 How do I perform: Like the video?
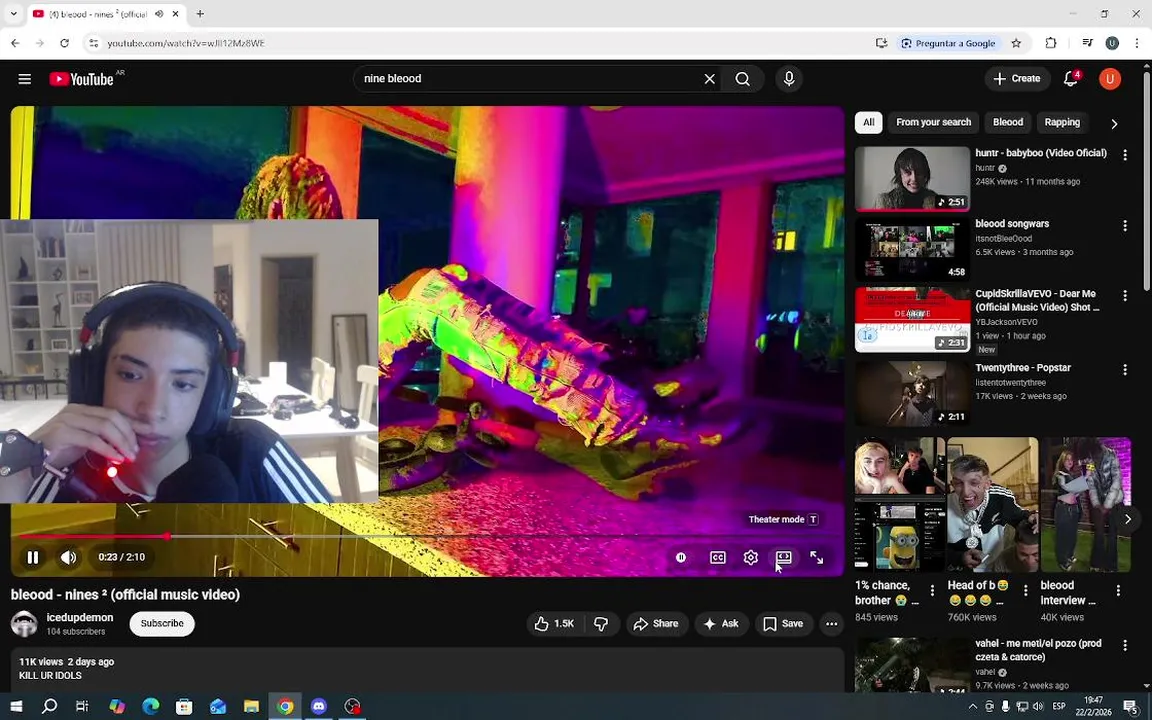point(555,623)
